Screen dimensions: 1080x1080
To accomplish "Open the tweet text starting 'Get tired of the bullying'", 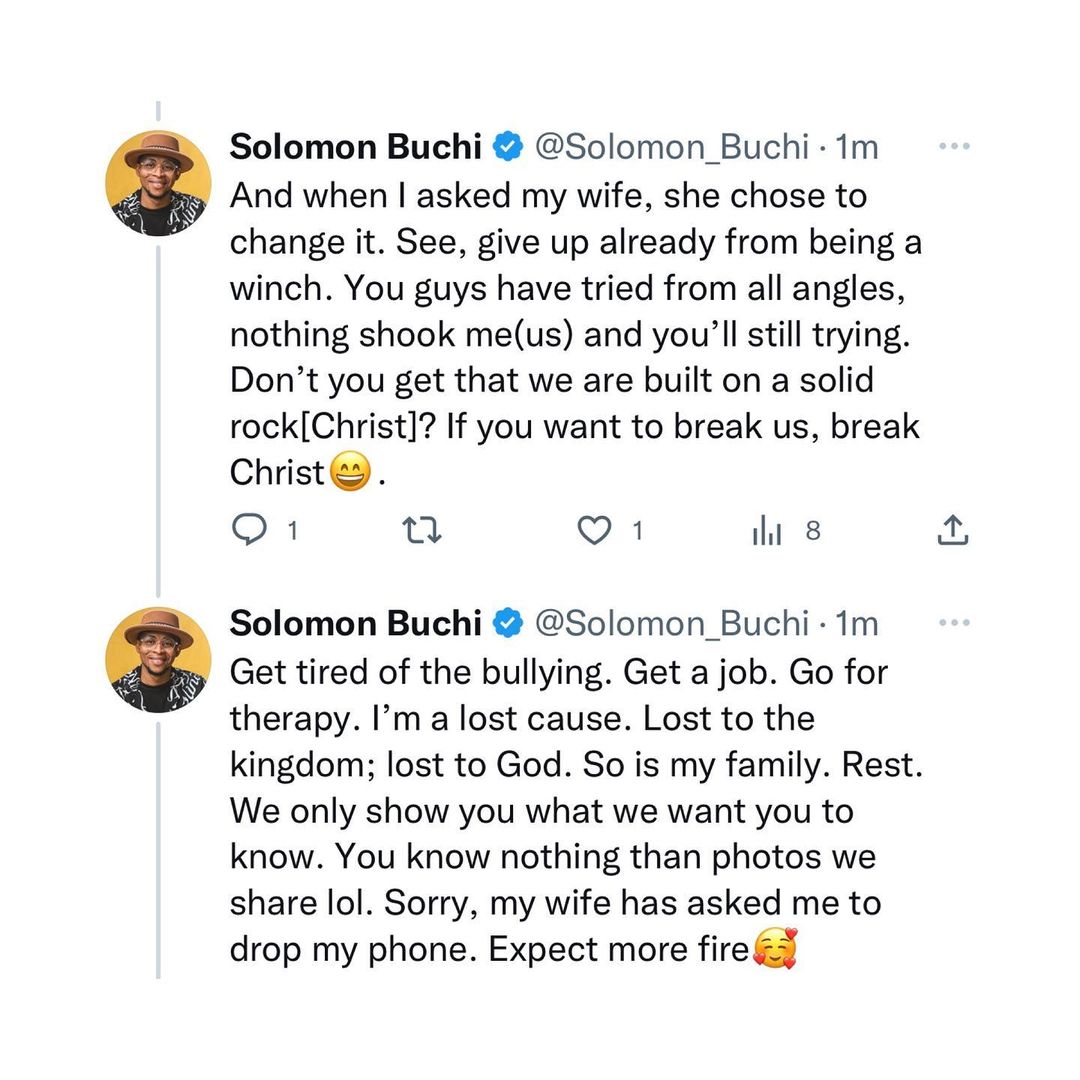I will 560,810.
